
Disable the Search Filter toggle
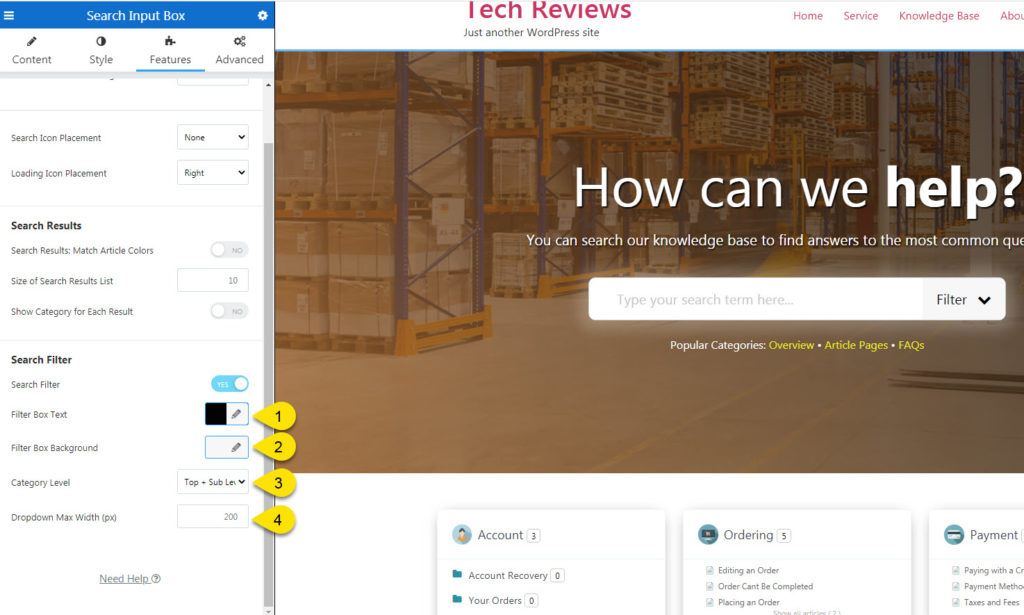click(229, 384)
